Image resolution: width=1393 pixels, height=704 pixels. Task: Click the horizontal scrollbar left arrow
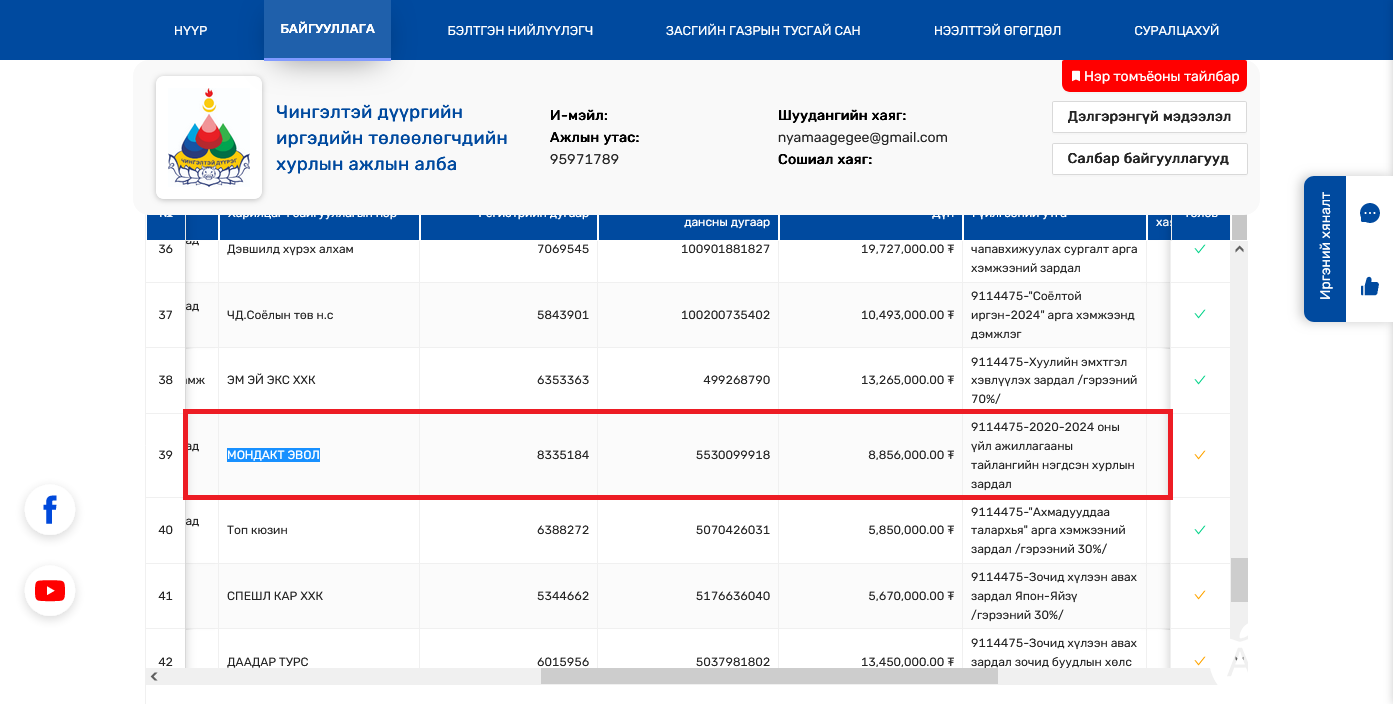click(x=154, y=677)
